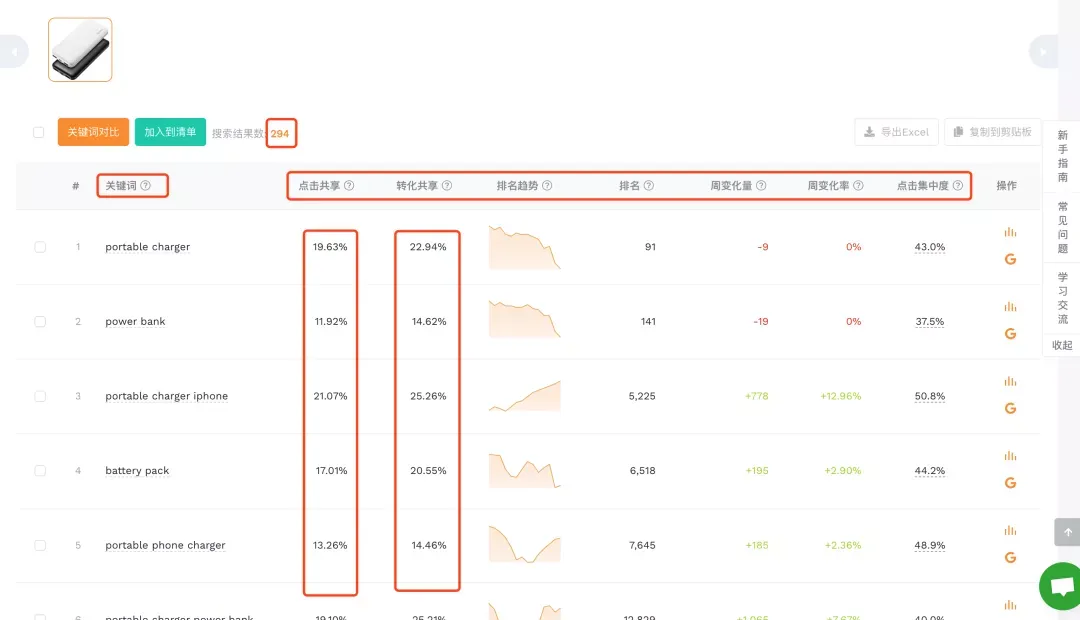The image size is (1080, 620).
Task: Click Google G icon for portable charger iphone row
Action: 1010,409
